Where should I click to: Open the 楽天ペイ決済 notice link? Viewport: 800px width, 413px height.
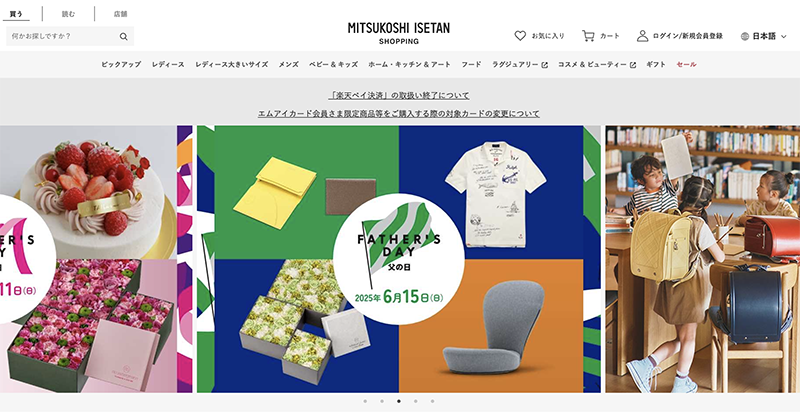point(399,95)
